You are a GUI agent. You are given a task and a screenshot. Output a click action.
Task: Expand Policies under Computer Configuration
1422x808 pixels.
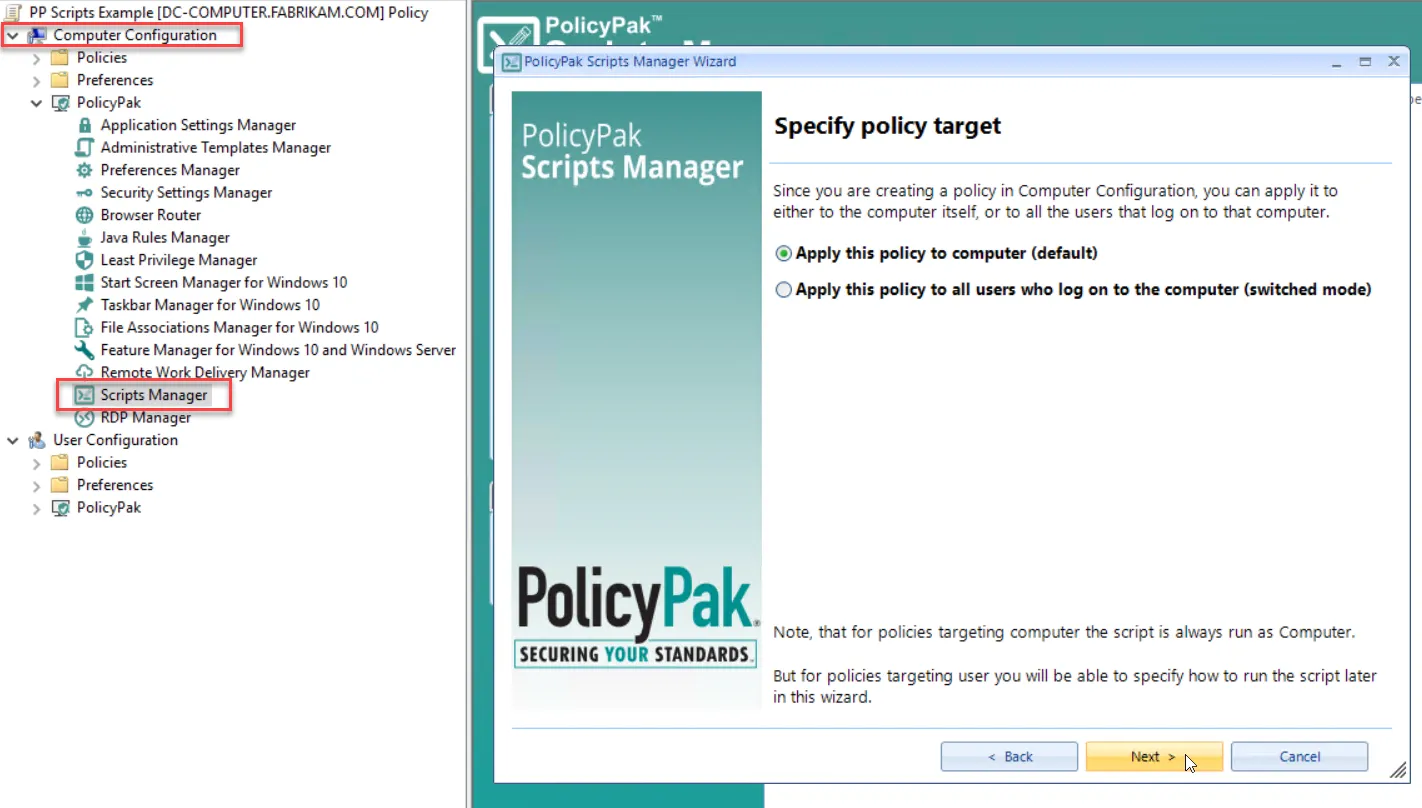(x=37, y=58)
